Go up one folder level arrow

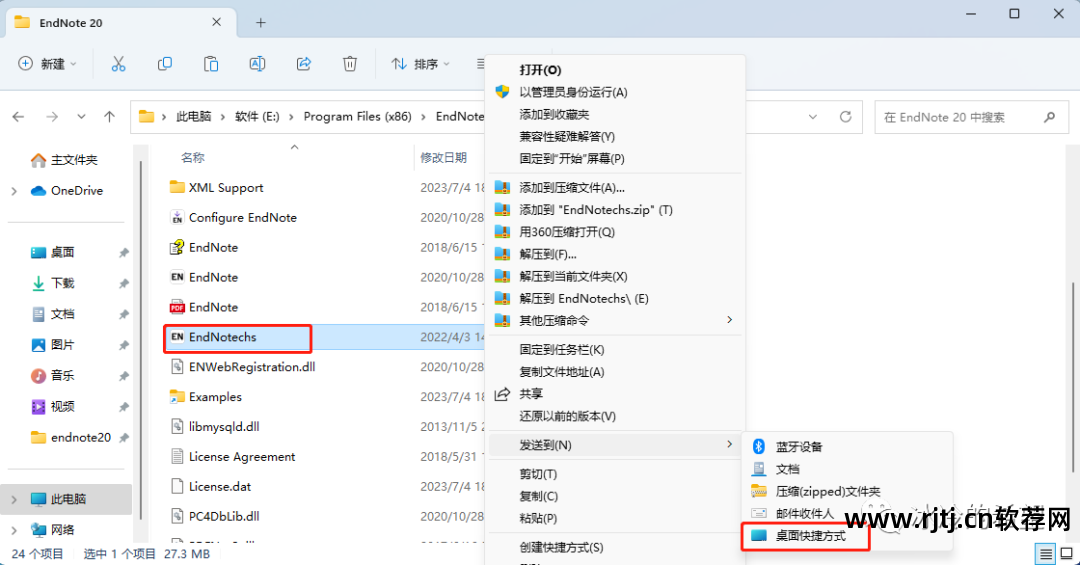tap(109, 117)
